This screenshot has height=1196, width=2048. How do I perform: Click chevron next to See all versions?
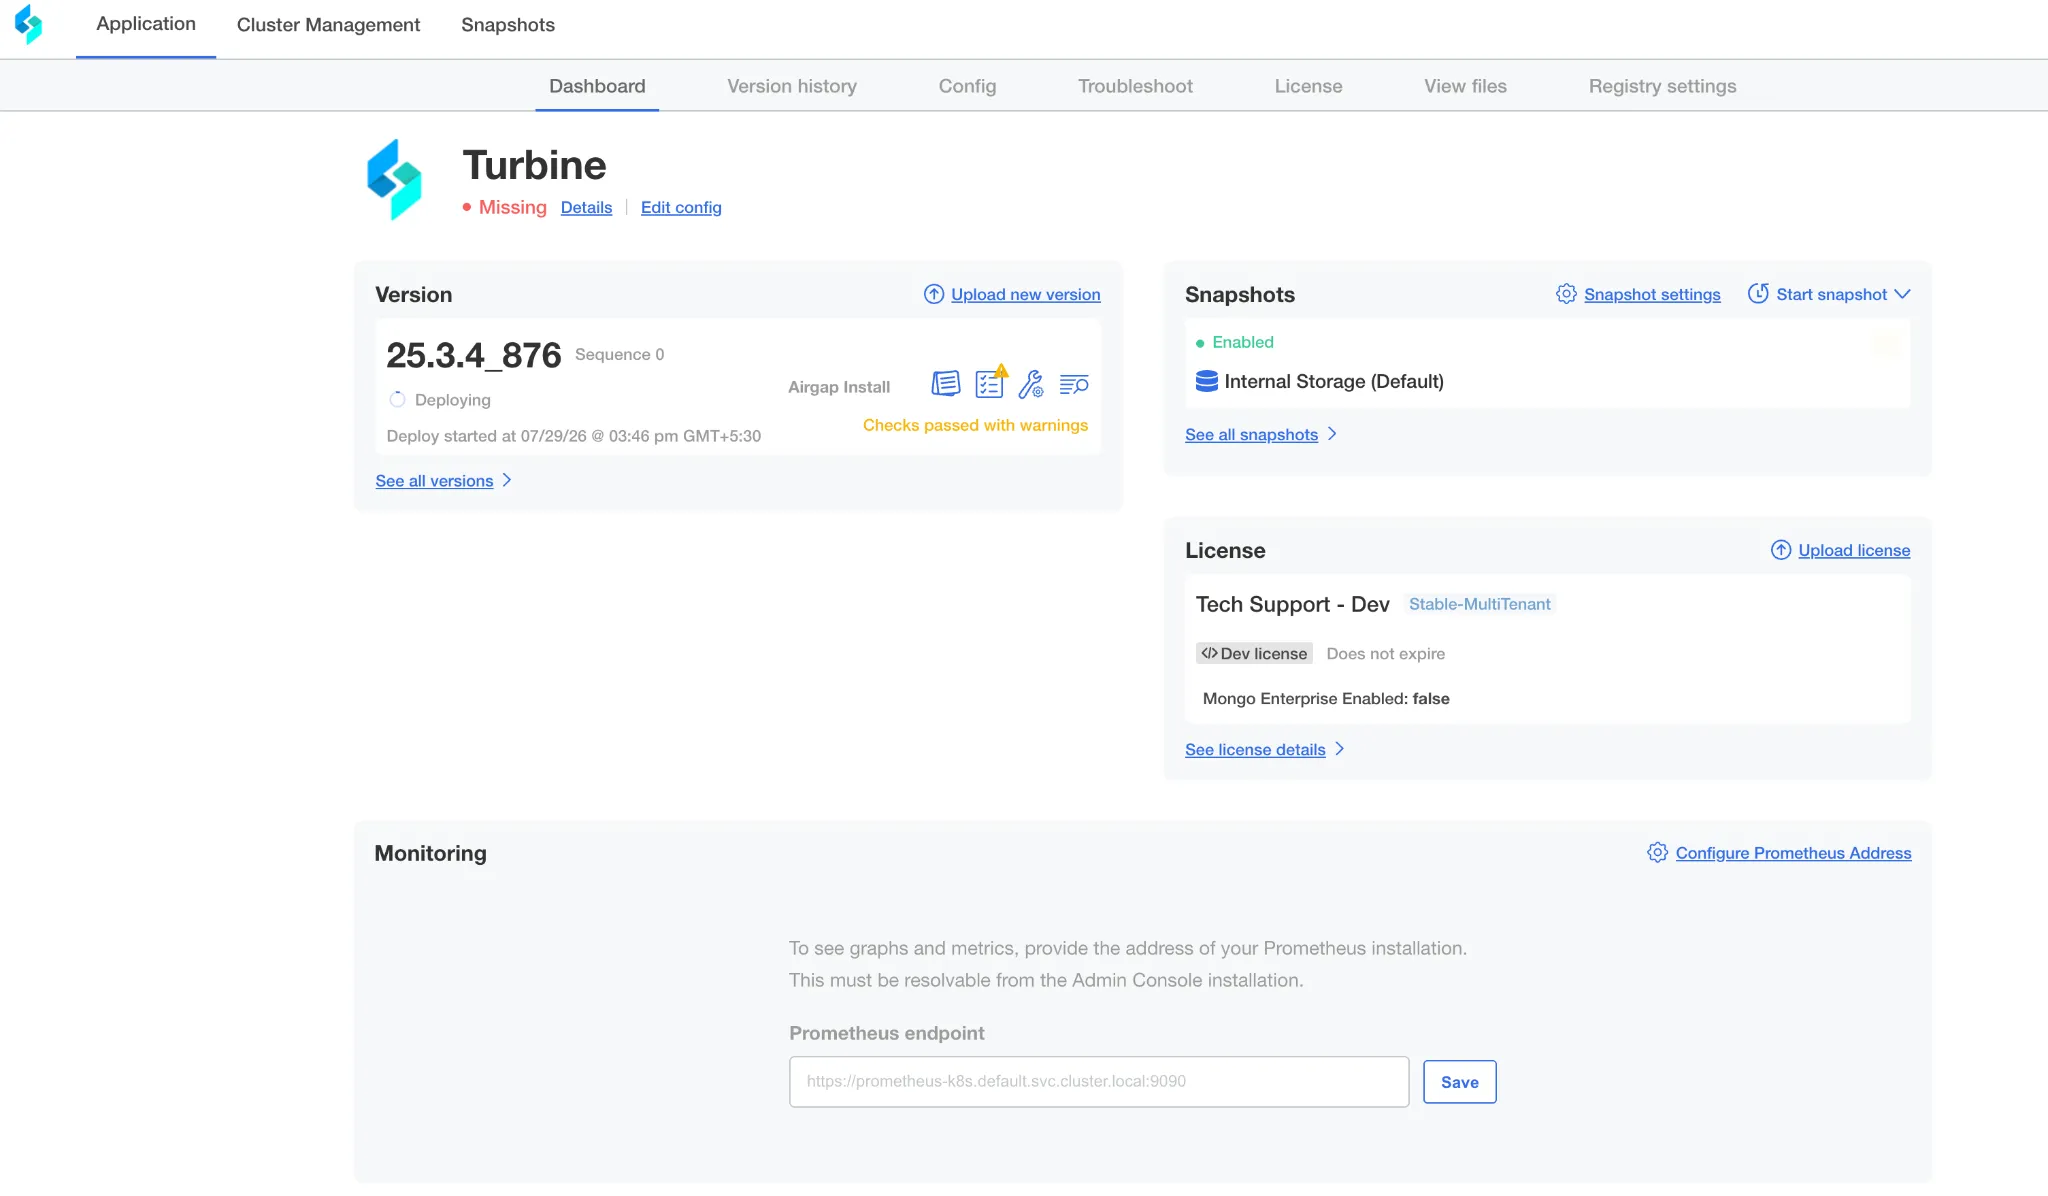click(x=507, y=480)
